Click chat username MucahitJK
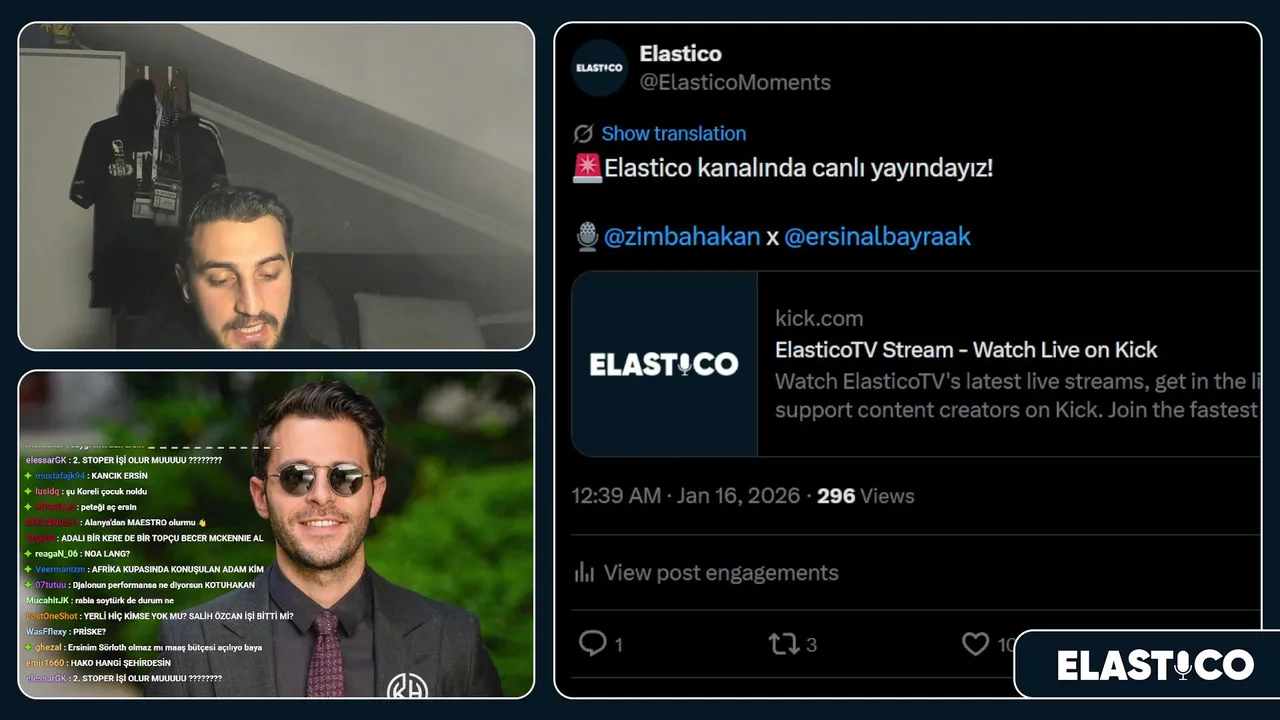 tap(47, 600)
